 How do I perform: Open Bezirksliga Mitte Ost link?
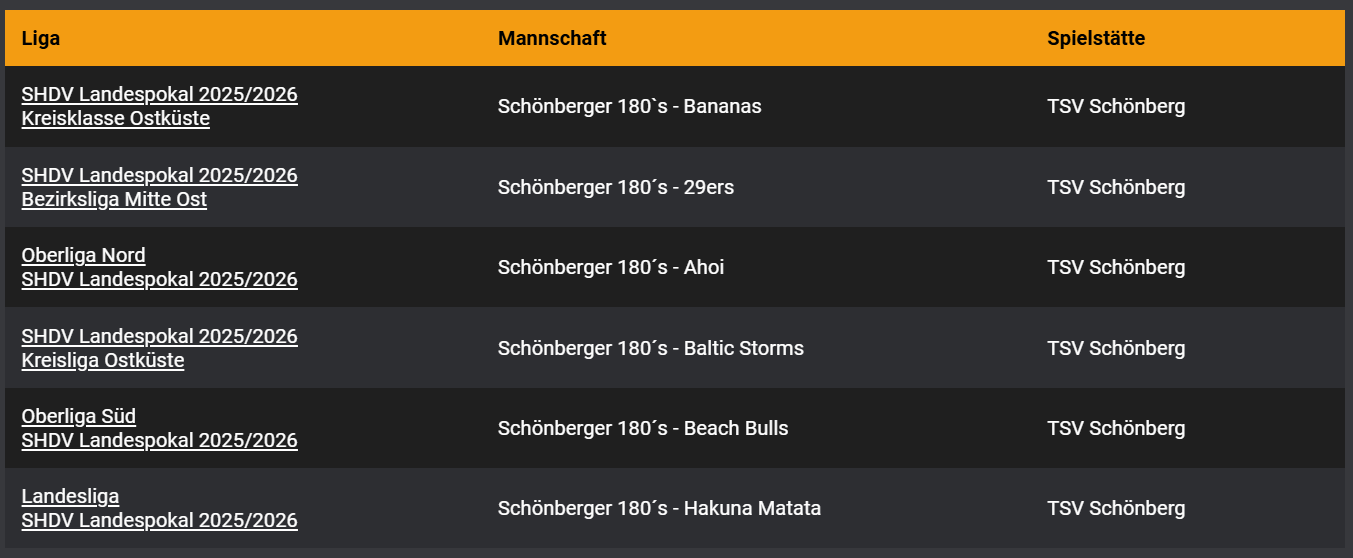click(x=114, y=199)
